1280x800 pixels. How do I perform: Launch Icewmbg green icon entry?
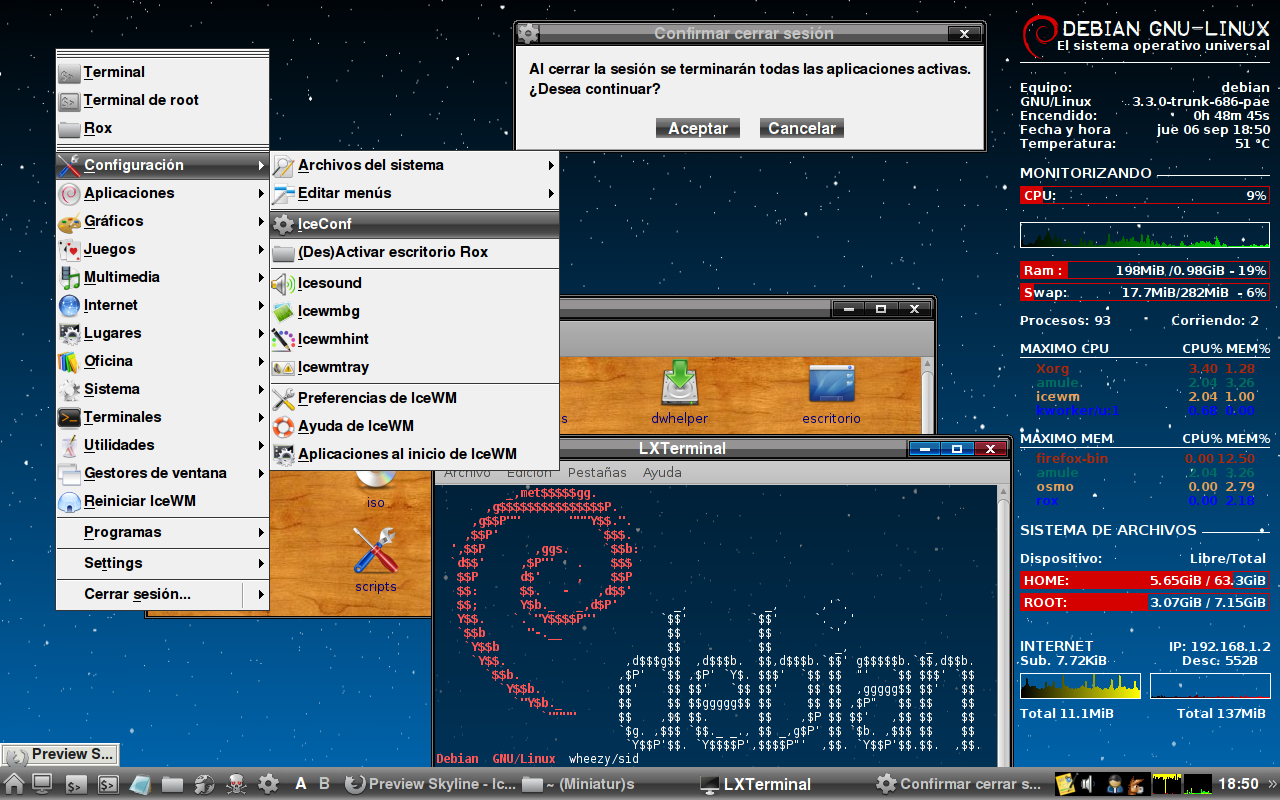[x=414, y=311]
